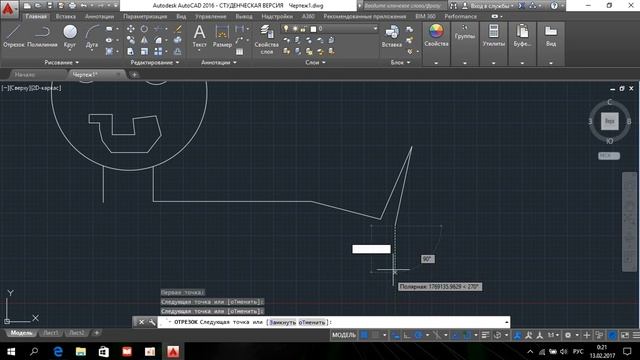
Task: Switch to the Управление ribbon tab
Action: (x=210, y=16)
